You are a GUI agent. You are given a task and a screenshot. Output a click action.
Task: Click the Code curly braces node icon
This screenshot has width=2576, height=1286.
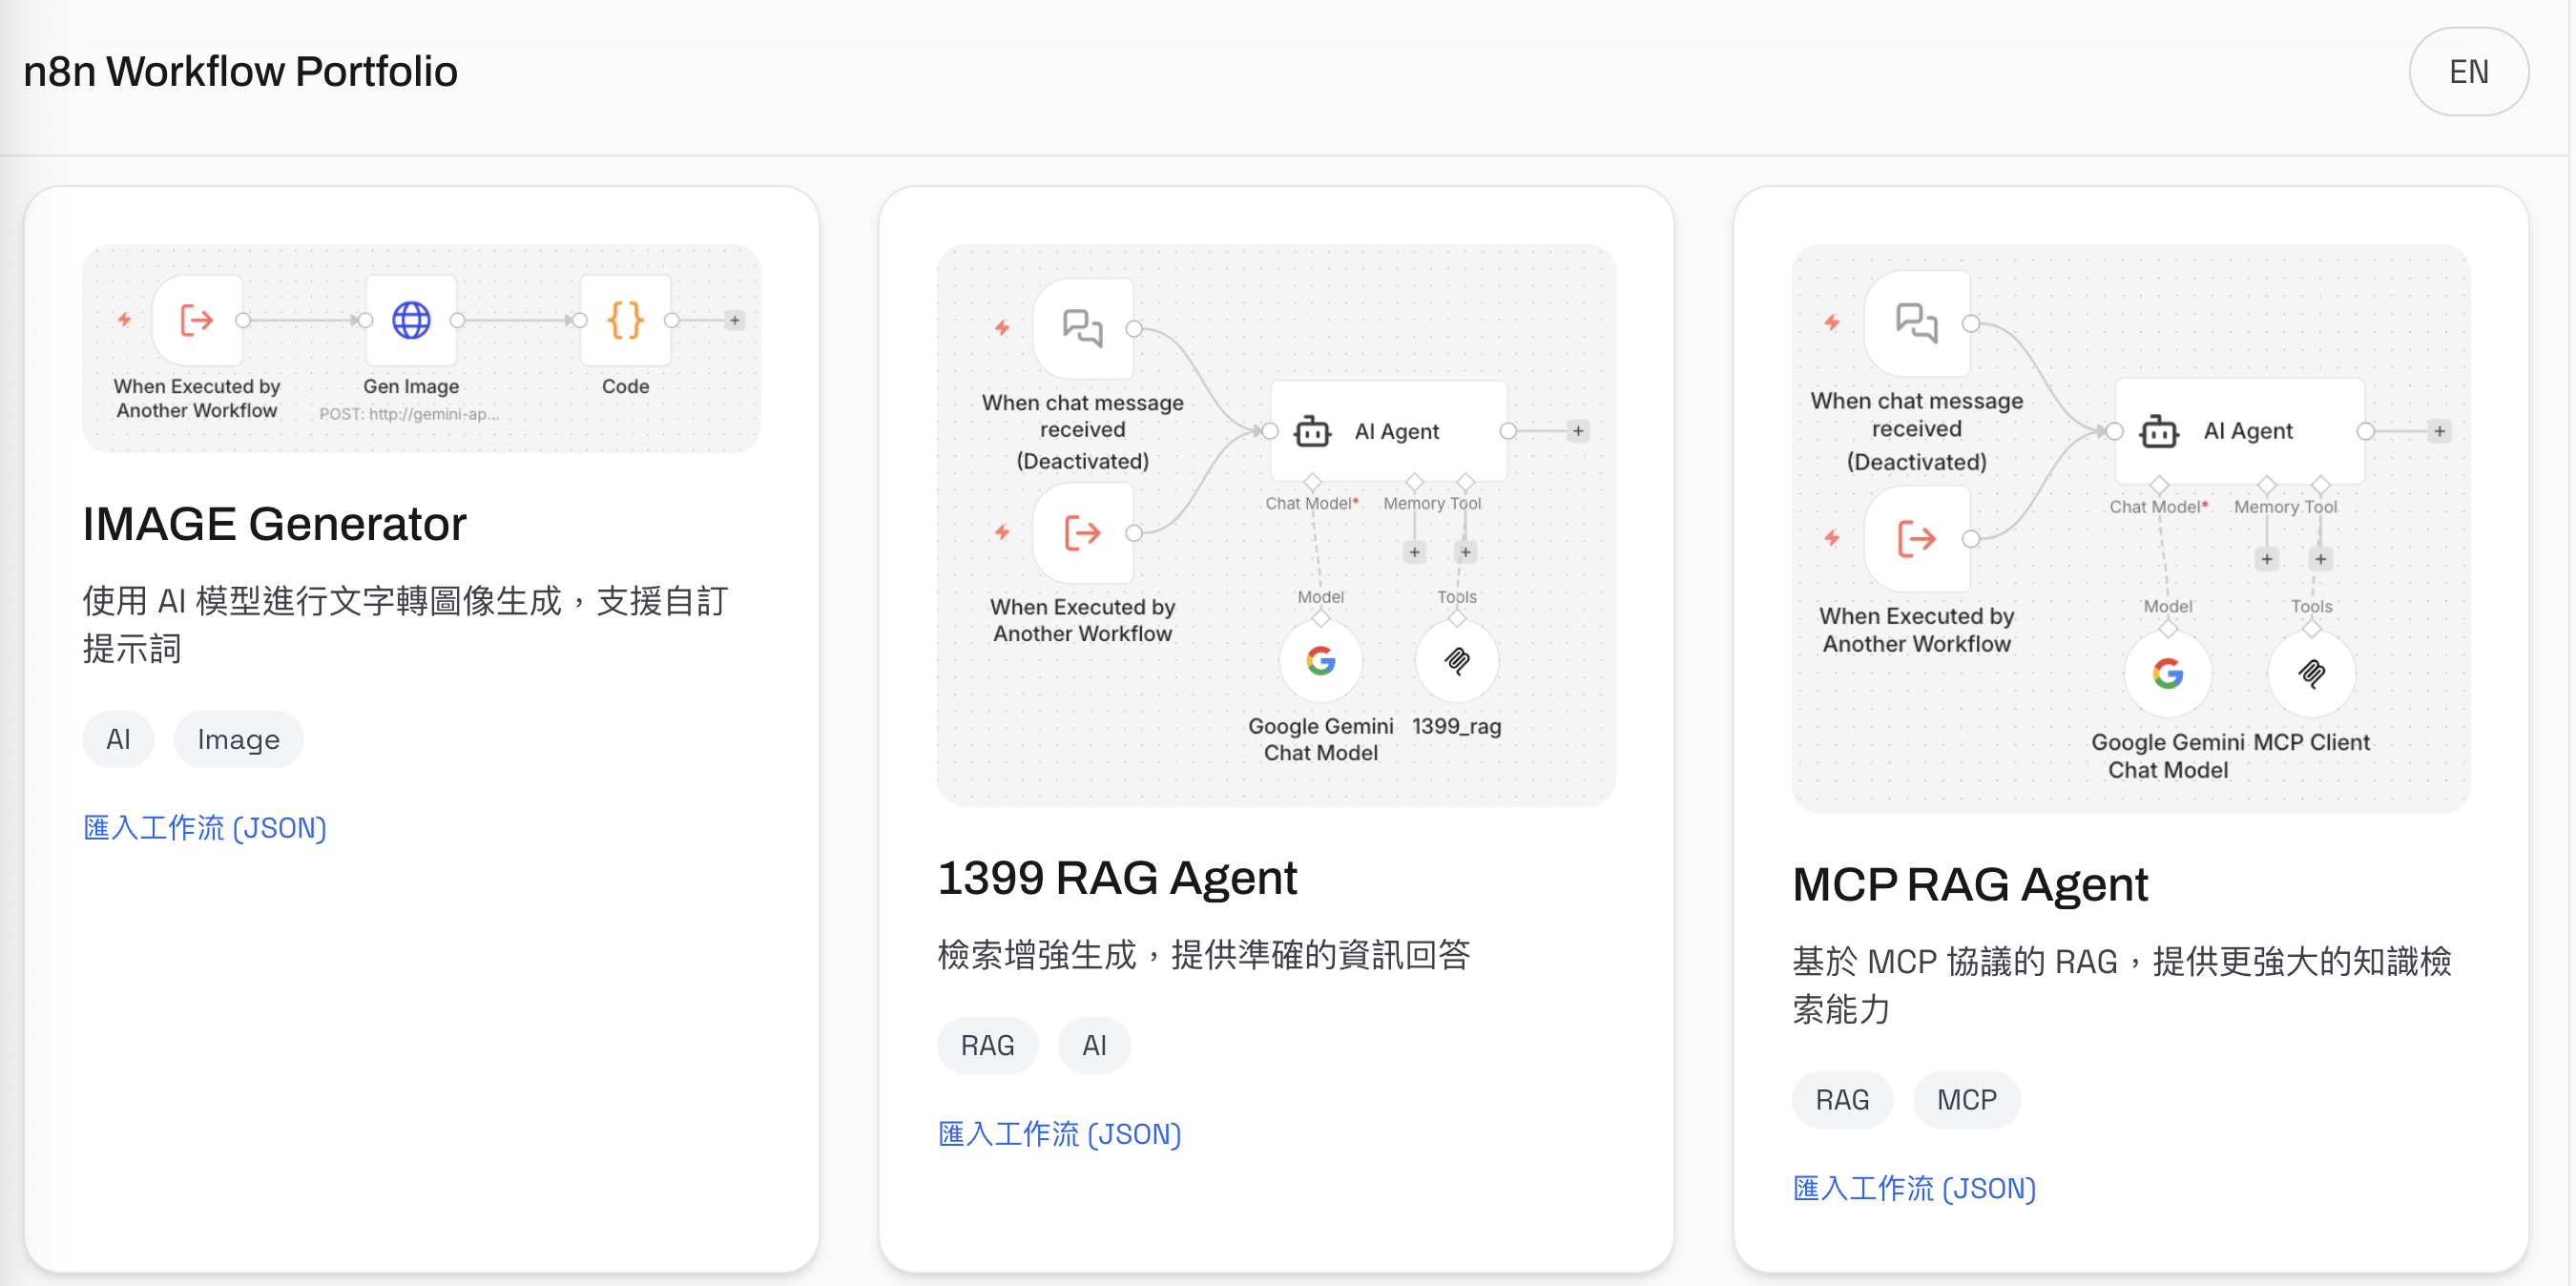625,320
